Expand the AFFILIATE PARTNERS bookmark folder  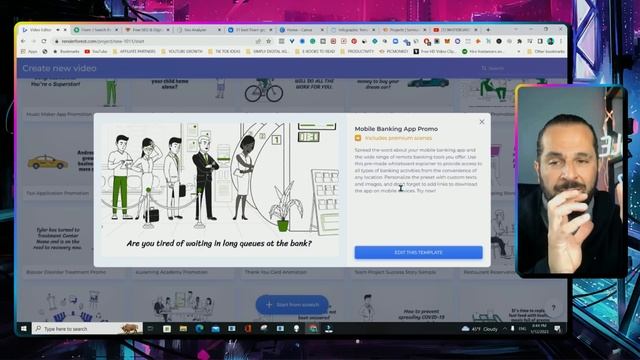click(134, 51)
